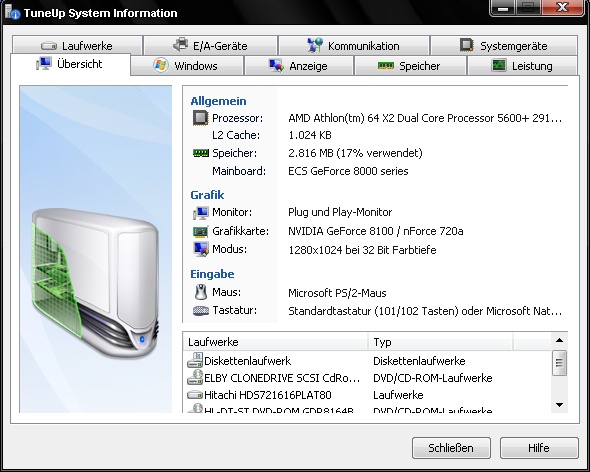Click the Modus display icon
This screenshot has width=590, height=472.
201,249
